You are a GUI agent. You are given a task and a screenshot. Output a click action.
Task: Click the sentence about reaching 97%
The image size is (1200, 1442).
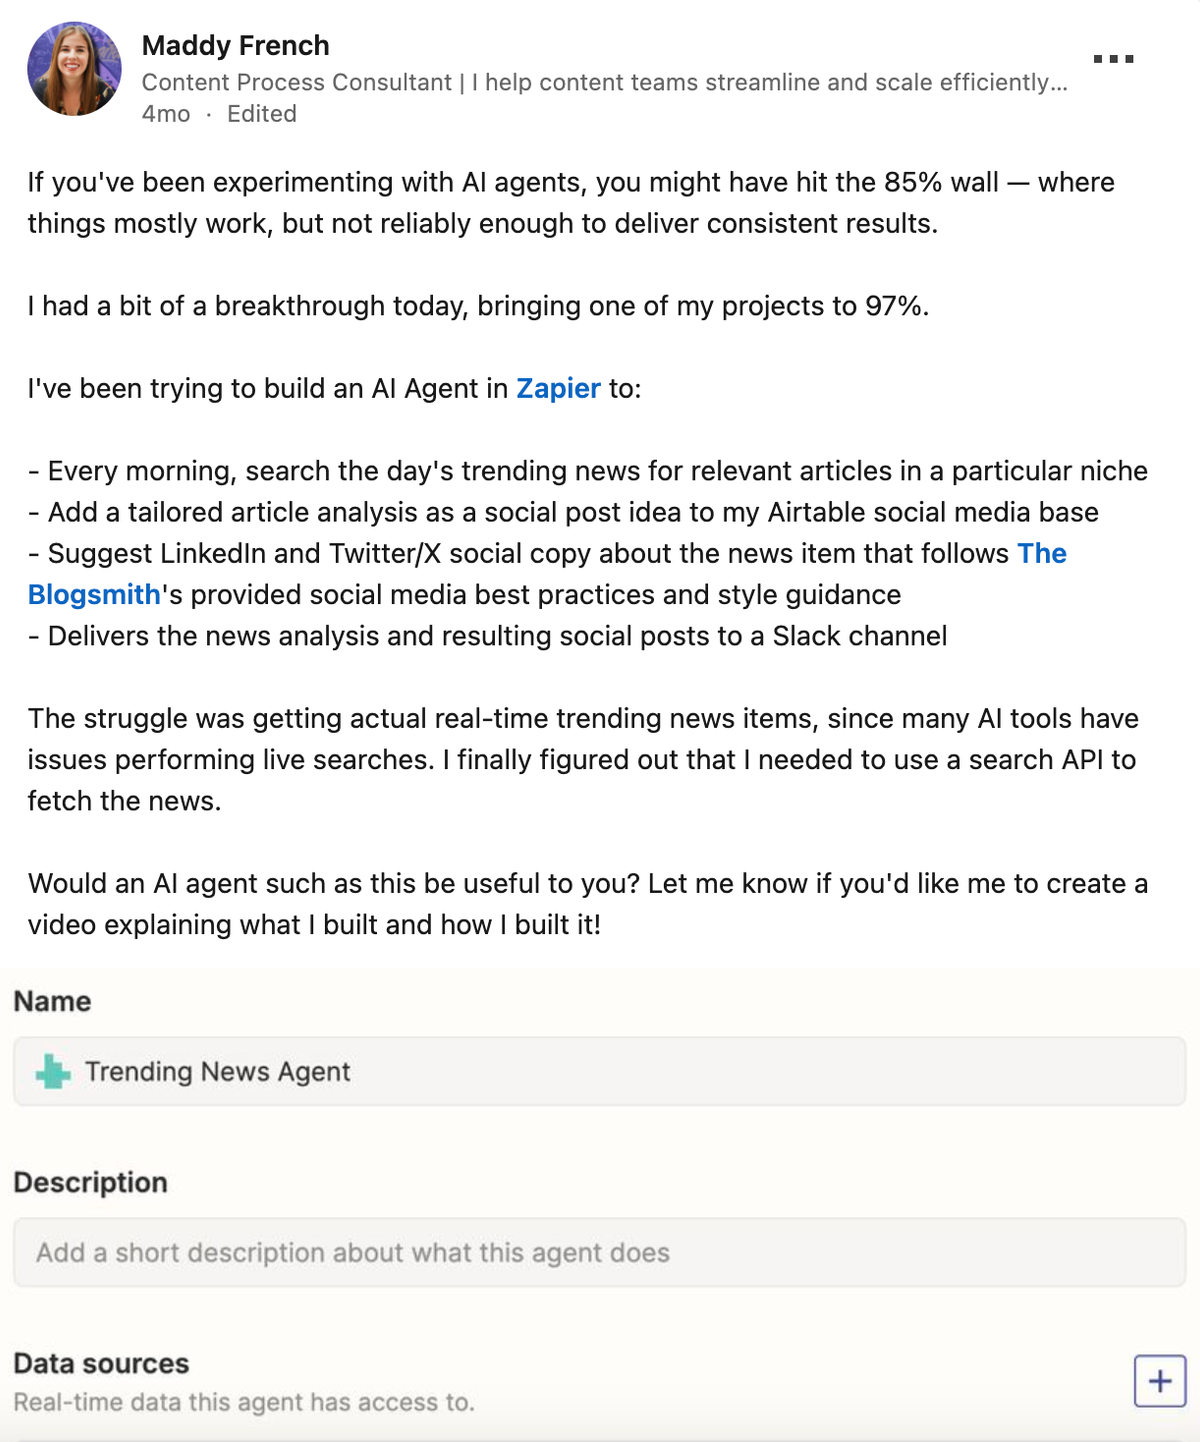[x=478, y=306]
